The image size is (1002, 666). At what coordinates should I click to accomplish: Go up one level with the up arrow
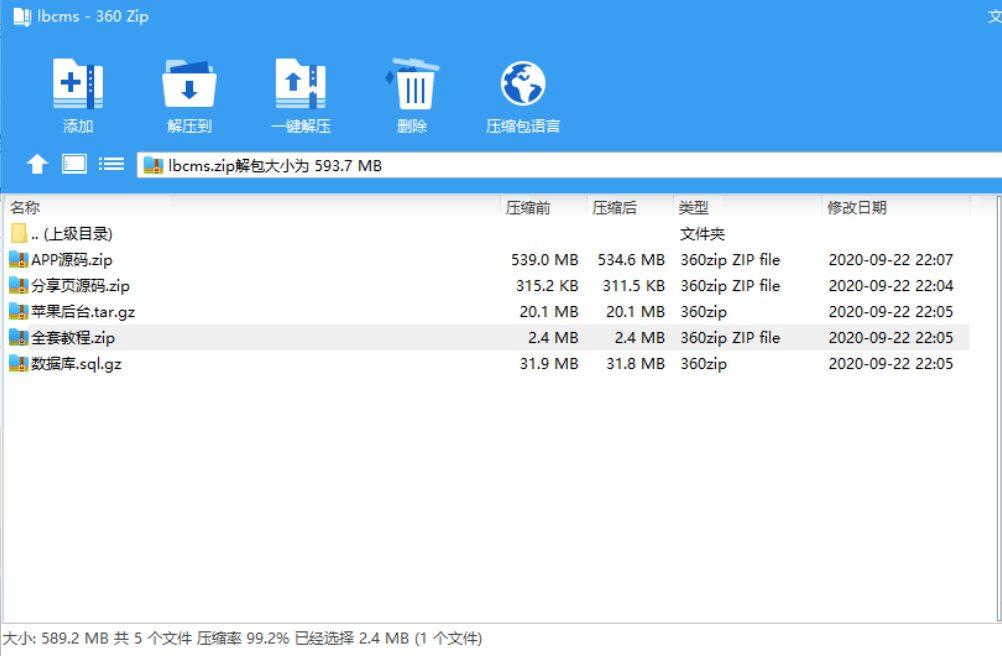[37, 164]
